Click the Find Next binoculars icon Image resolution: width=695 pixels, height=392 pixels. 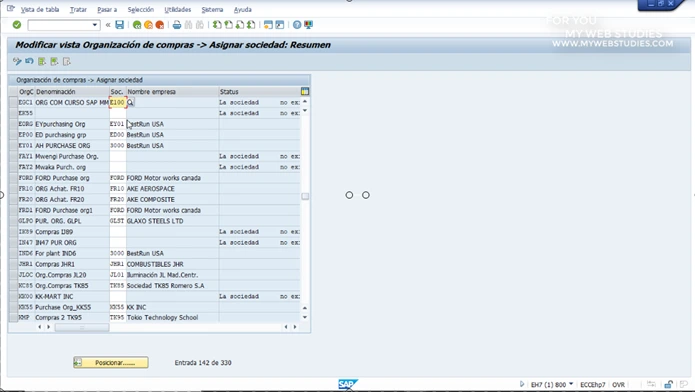200,25
